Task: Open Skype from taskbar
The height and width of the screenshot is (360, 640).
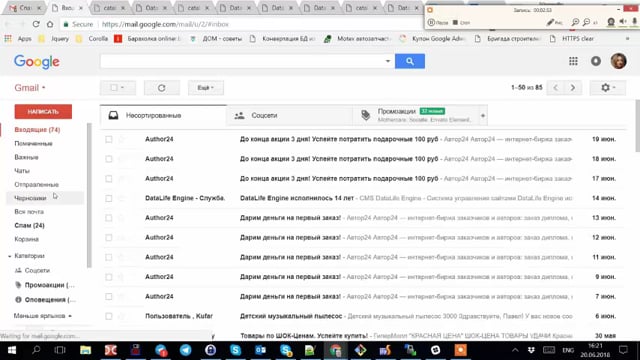Action: coord(236,350)
